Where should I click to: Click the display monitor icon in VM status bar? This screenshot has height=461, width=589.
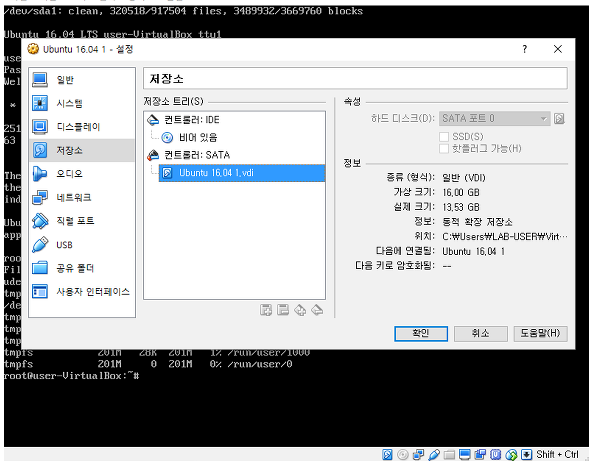[465, 455]
